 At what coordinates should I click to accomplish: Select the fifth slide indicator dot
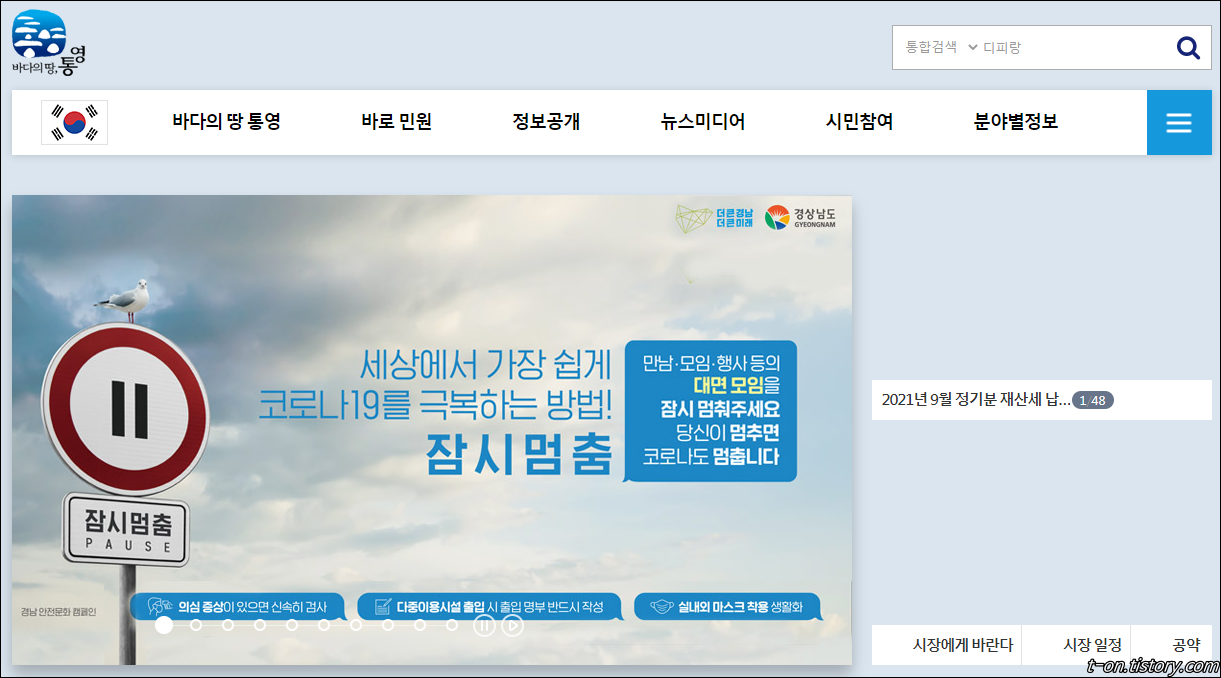[x=292, y=625]
